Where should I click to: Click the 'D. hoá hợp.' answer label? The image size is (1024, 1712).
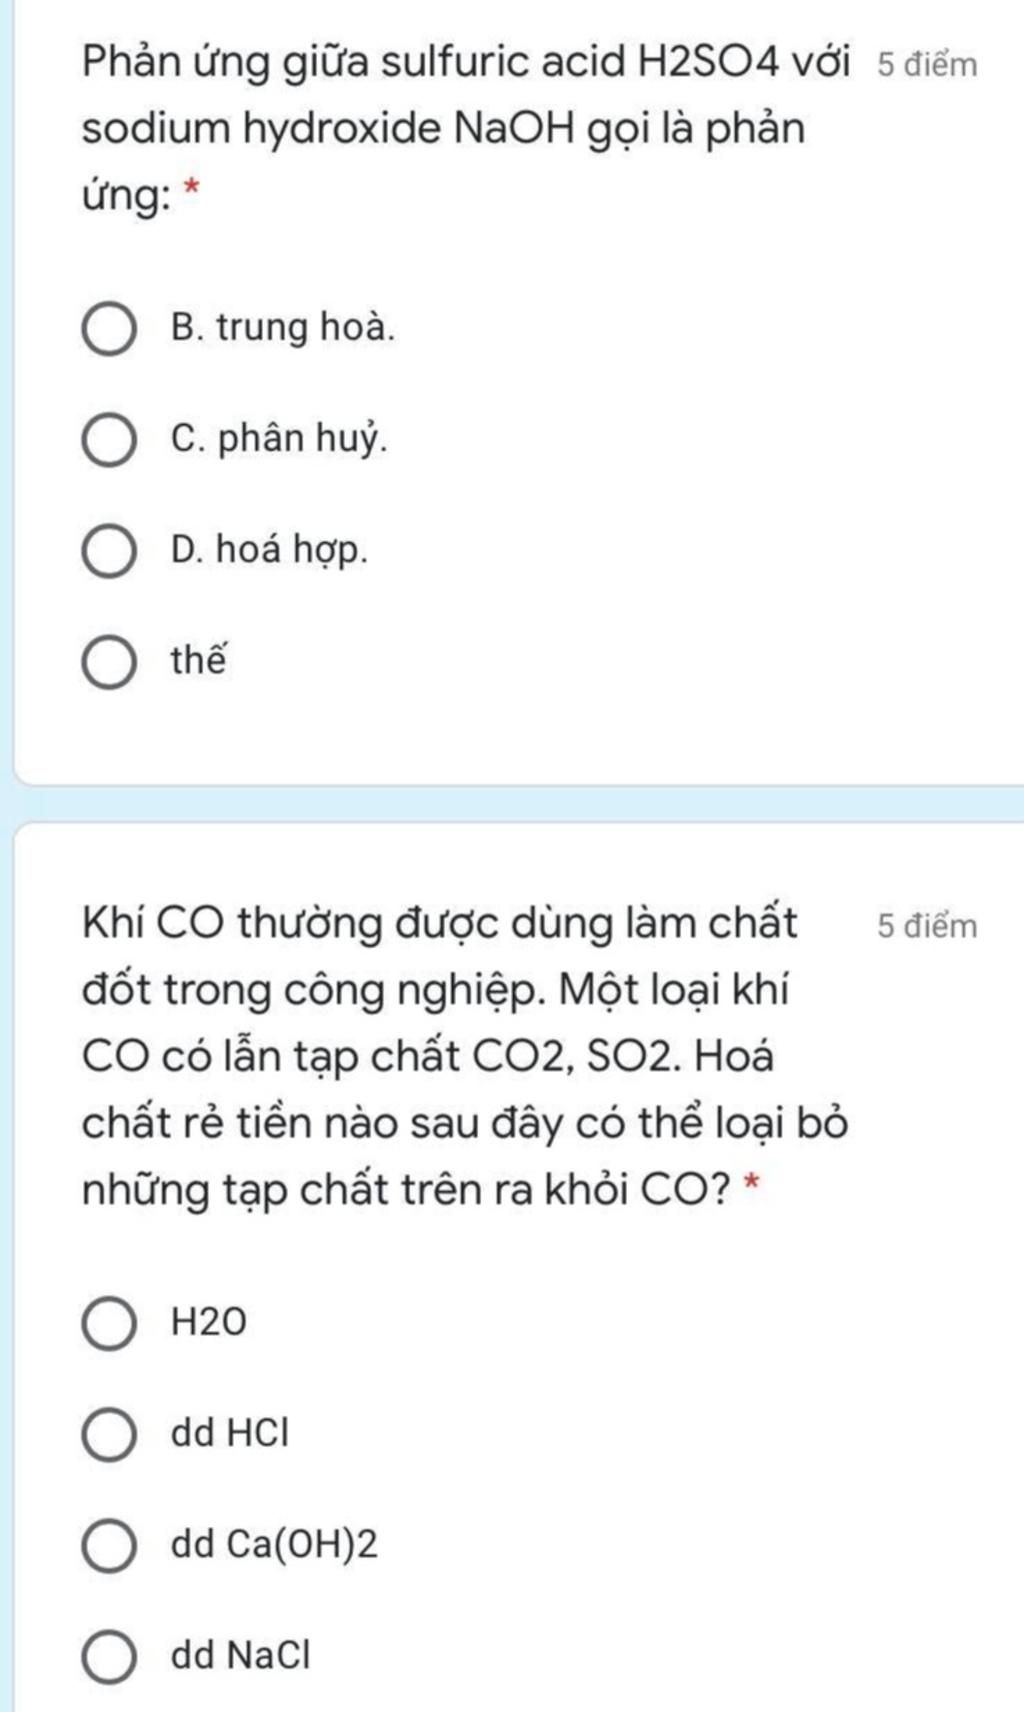coord(270,550)
